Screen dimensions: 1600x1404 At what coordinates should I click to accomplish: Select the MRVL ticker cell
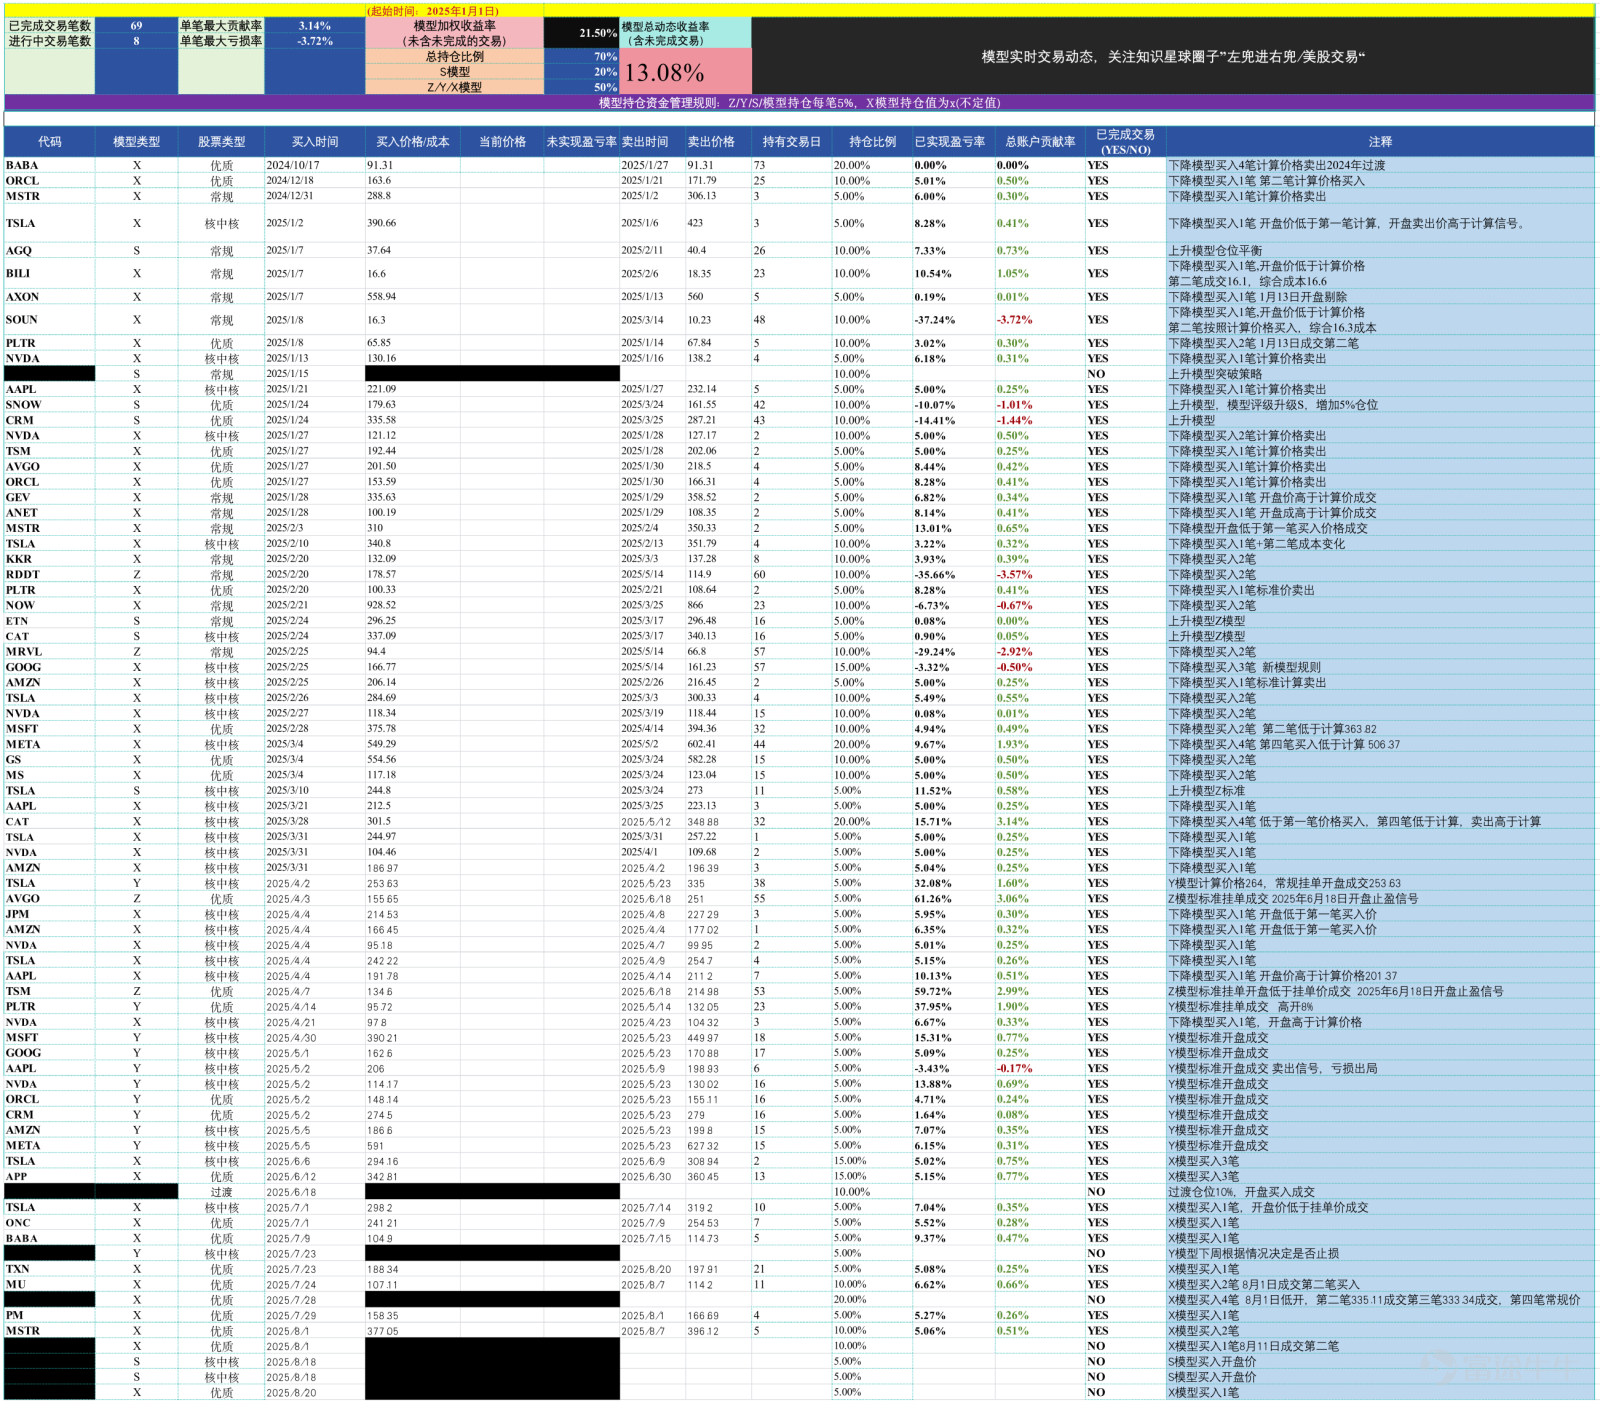tap(50, 652)
